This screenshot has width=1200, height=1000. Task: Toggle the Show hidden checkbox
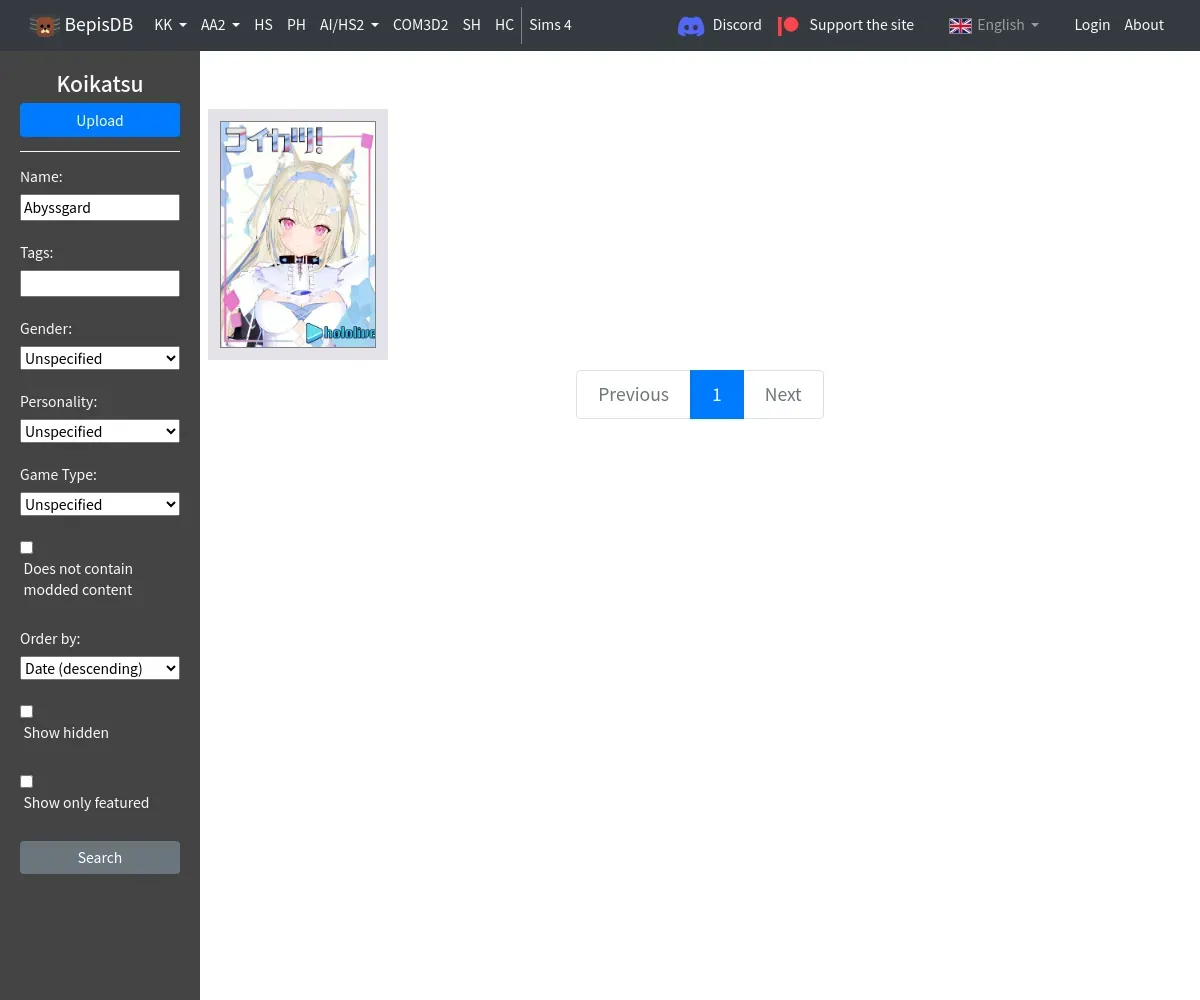tap(26, 711)
